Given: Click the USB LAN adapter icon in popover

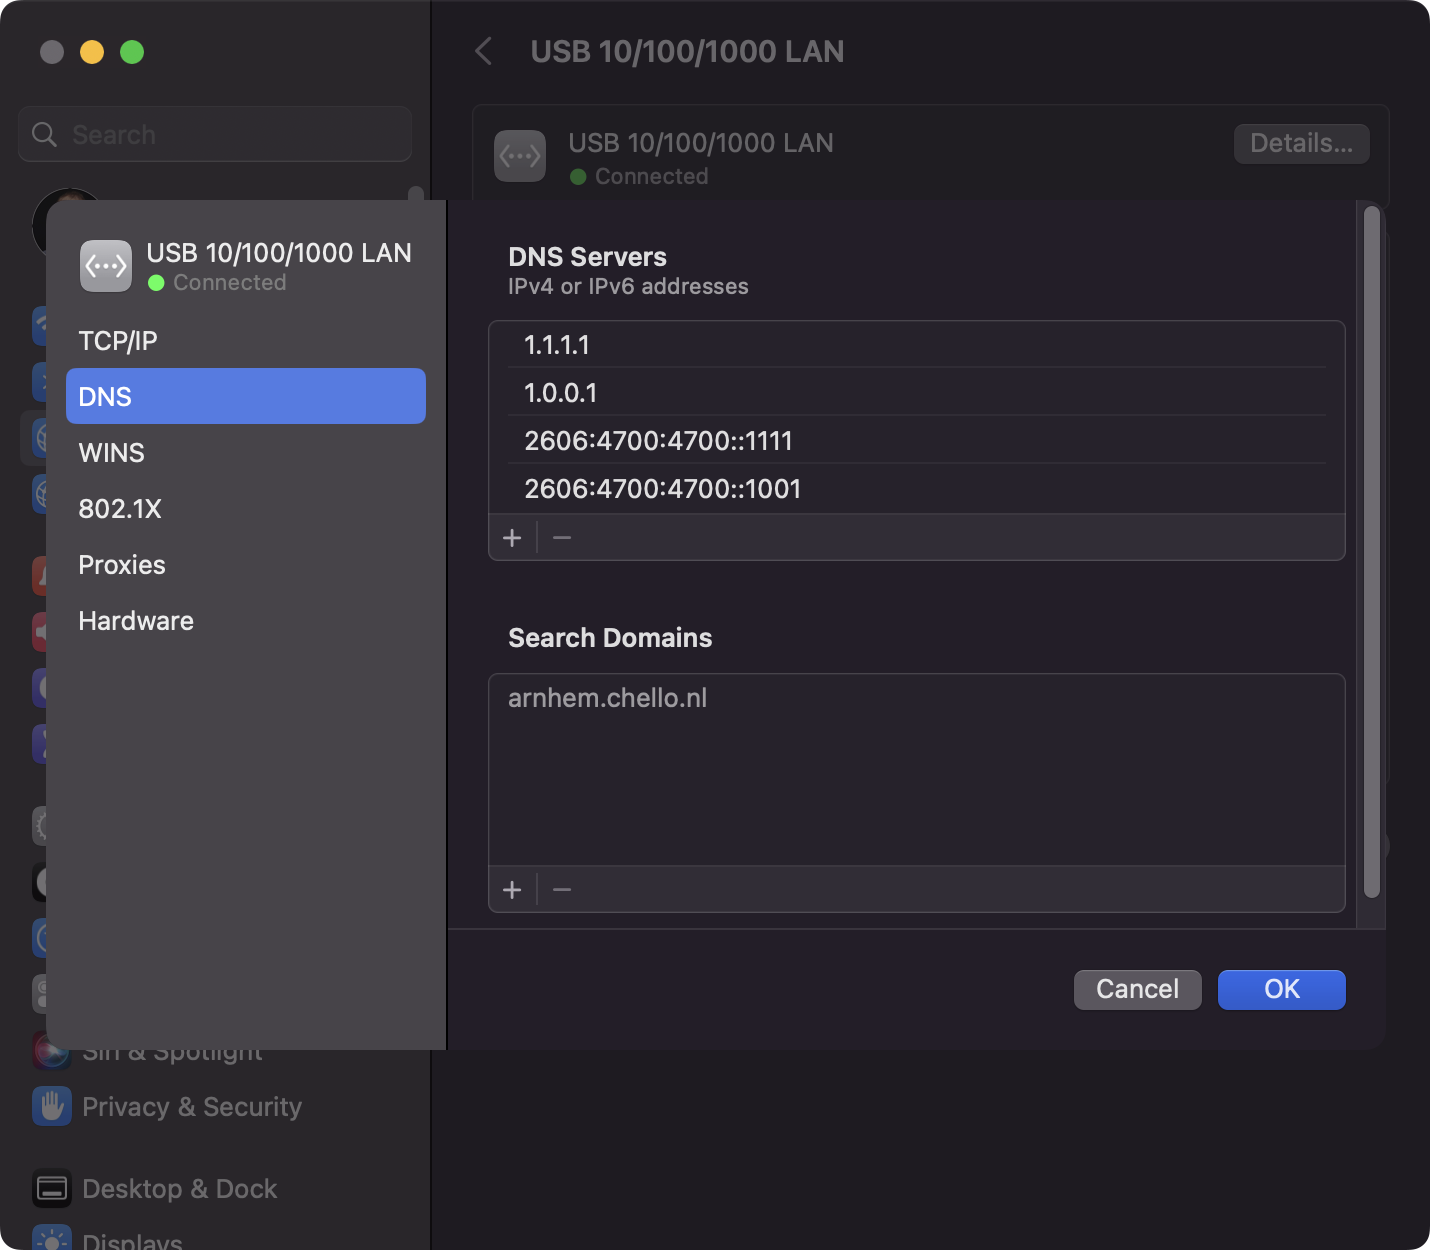Looking at the screenshot, I should pos(105,265).
